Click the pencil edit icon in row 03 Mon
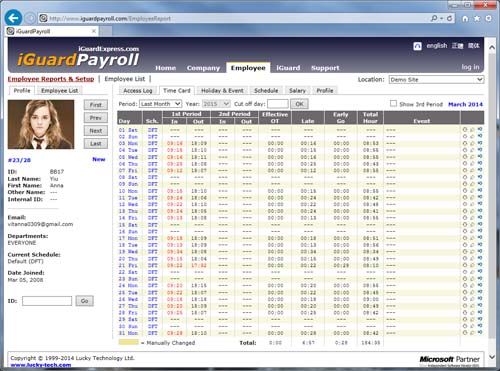This screenshot has height=371, width=500. click(472, 143)
